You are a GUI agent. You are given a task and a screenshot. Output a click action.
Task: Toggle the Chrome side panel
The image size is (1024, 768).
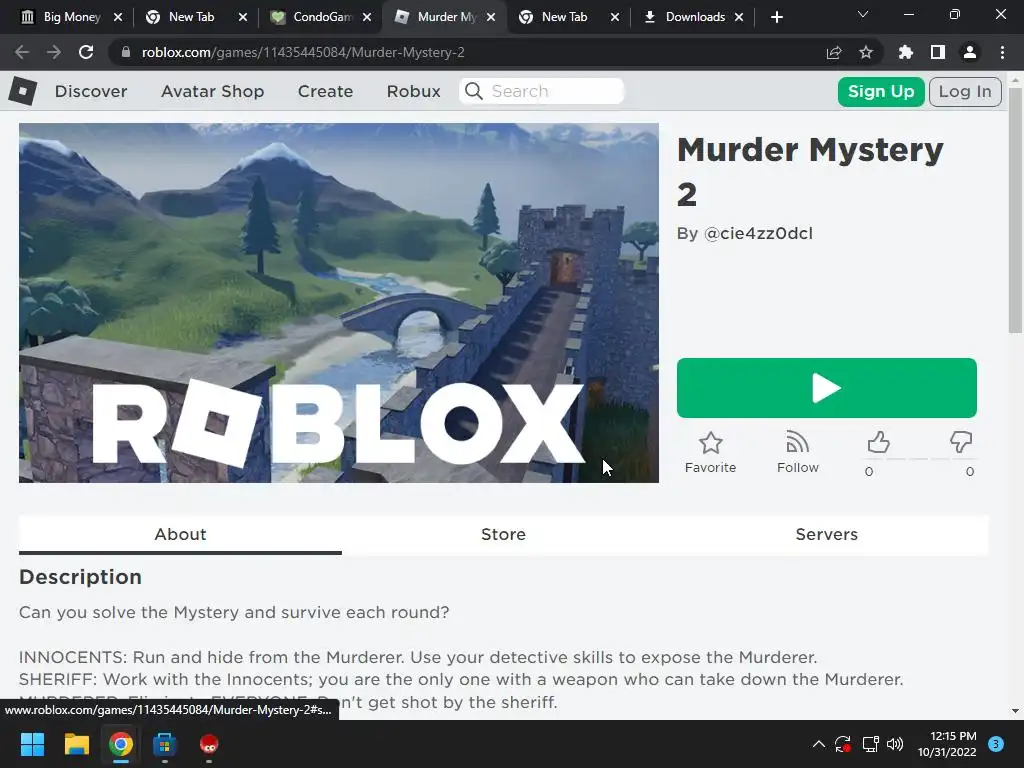(938, 52)
